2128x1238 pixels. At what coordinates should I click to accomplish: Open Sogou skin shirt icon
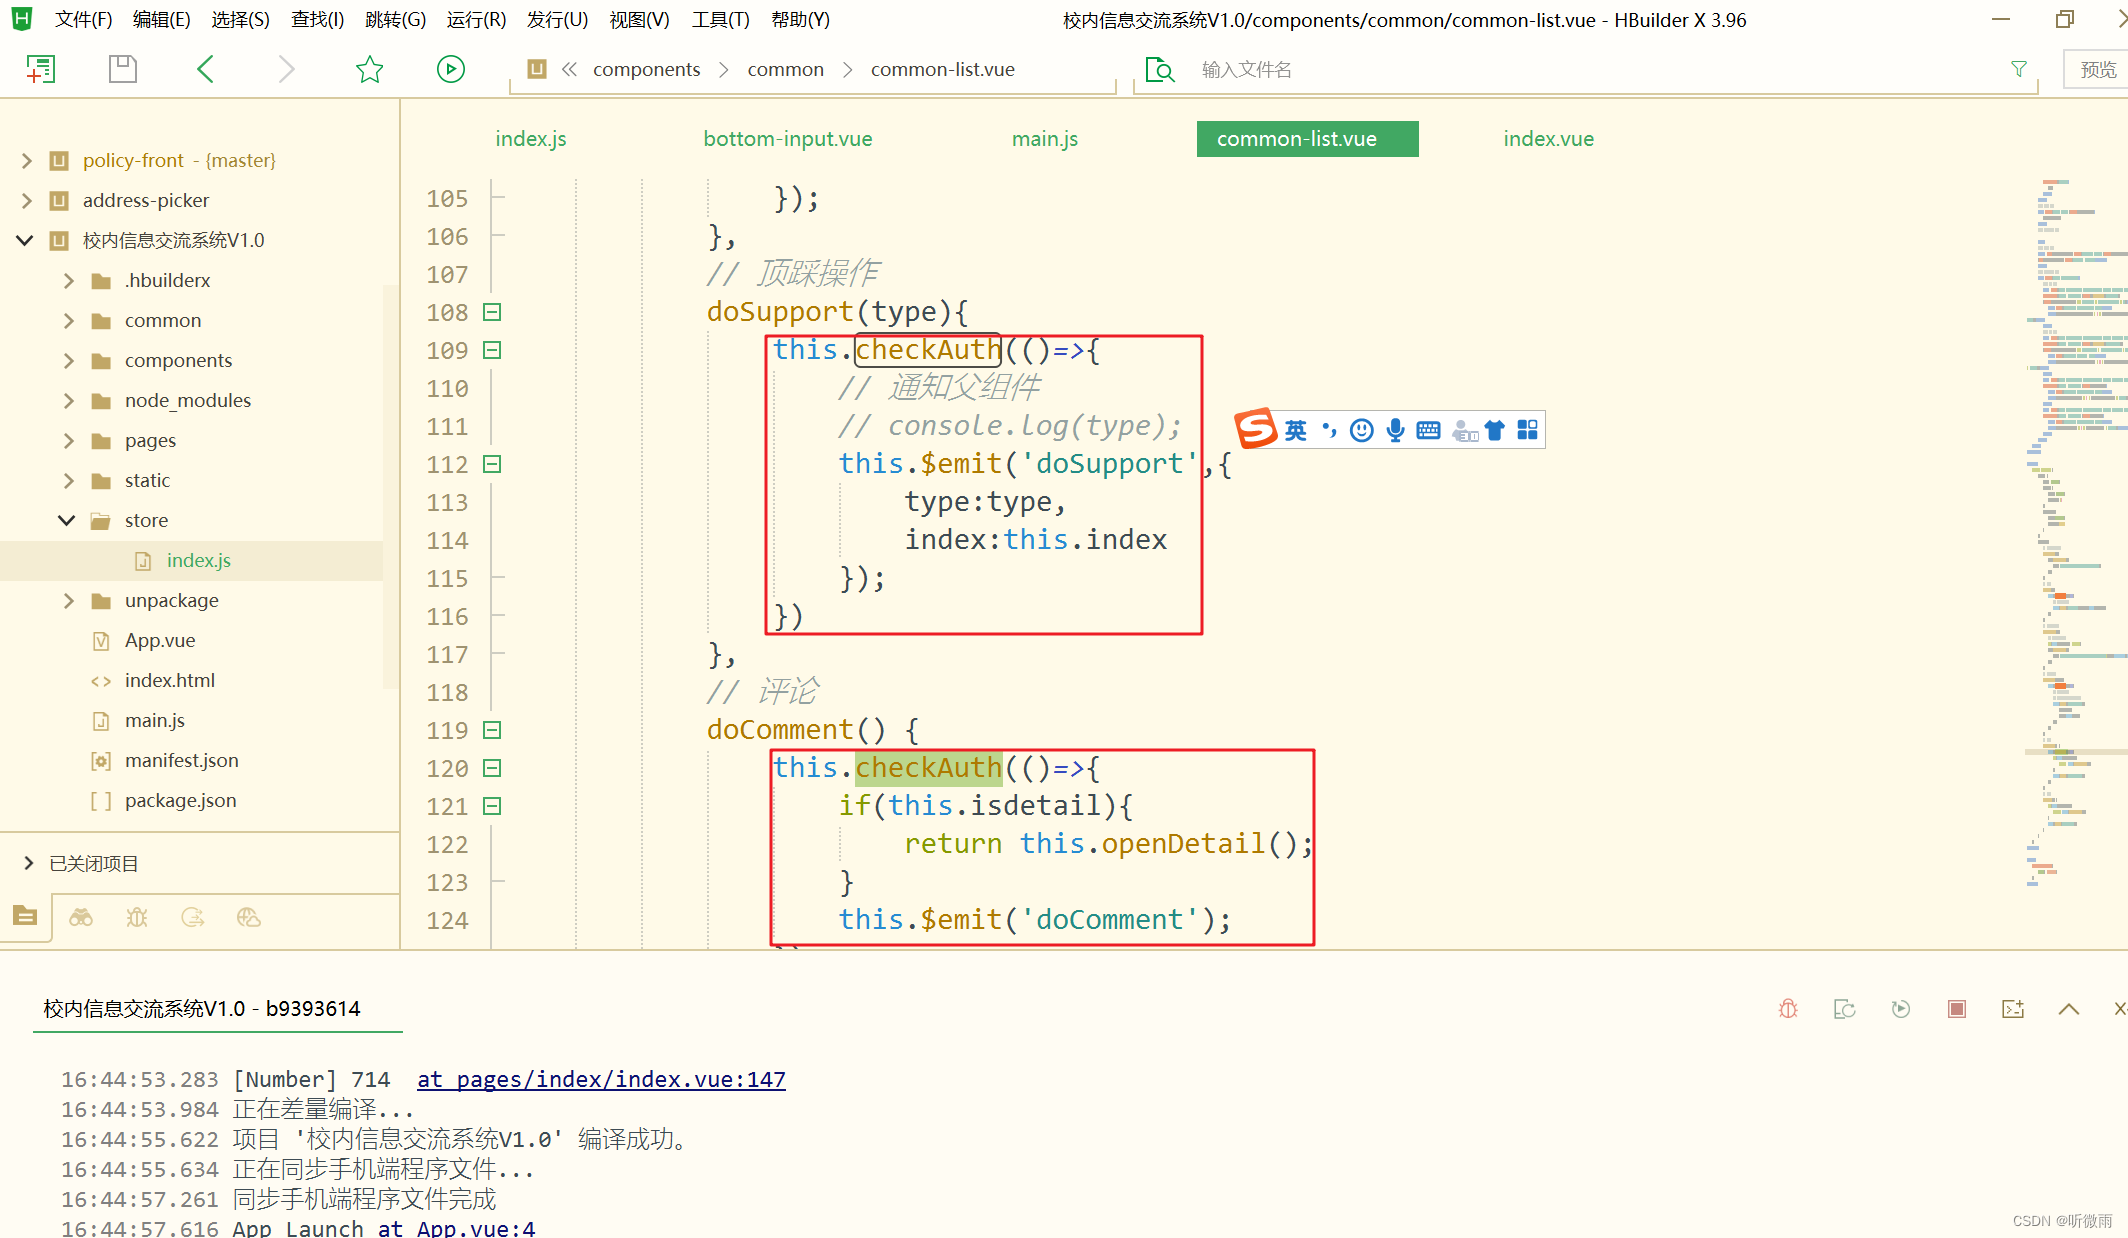(1495, 430)
